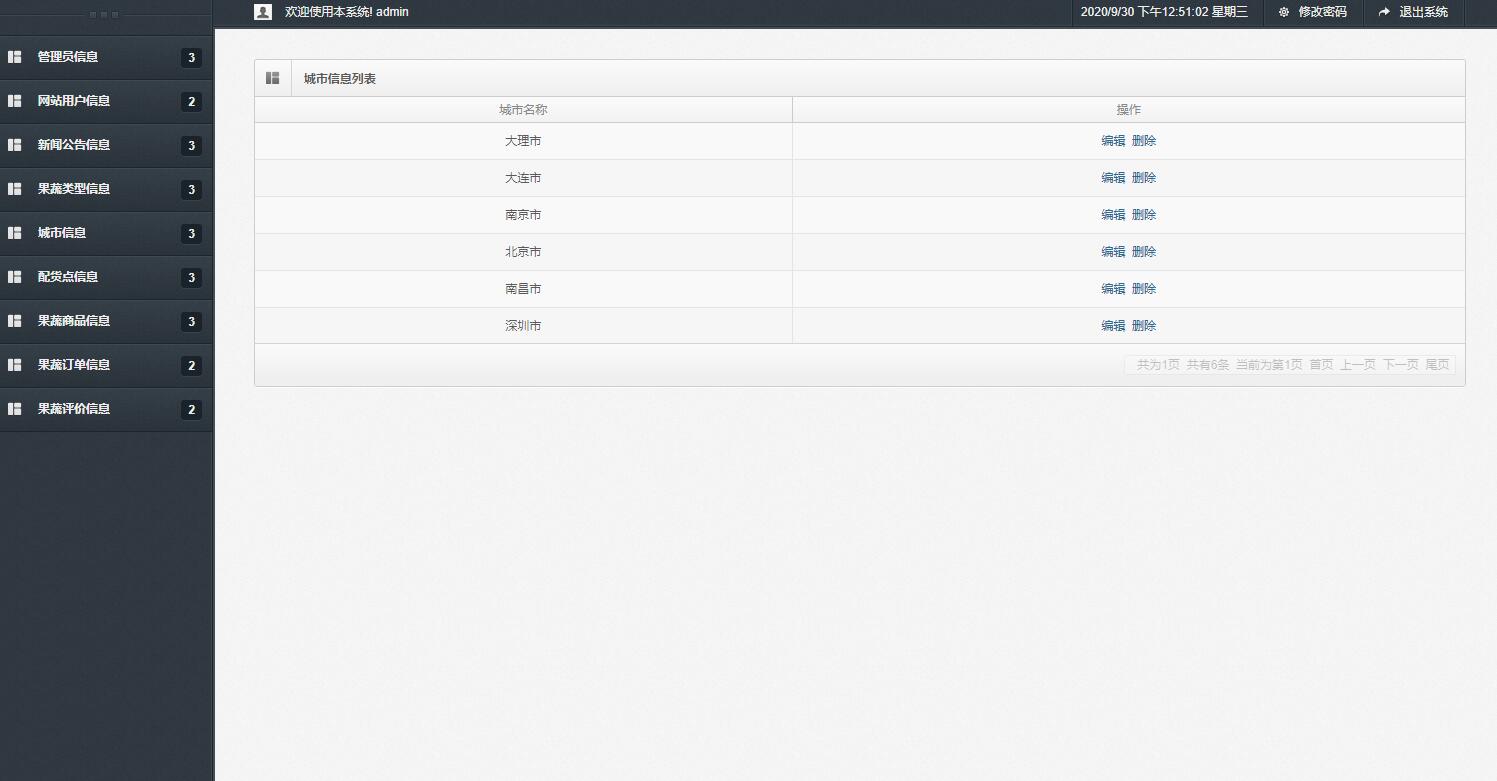Click the 新闻公告信息 sidebar icon
Screen dimensions: 1497x781
coord(15,145)
